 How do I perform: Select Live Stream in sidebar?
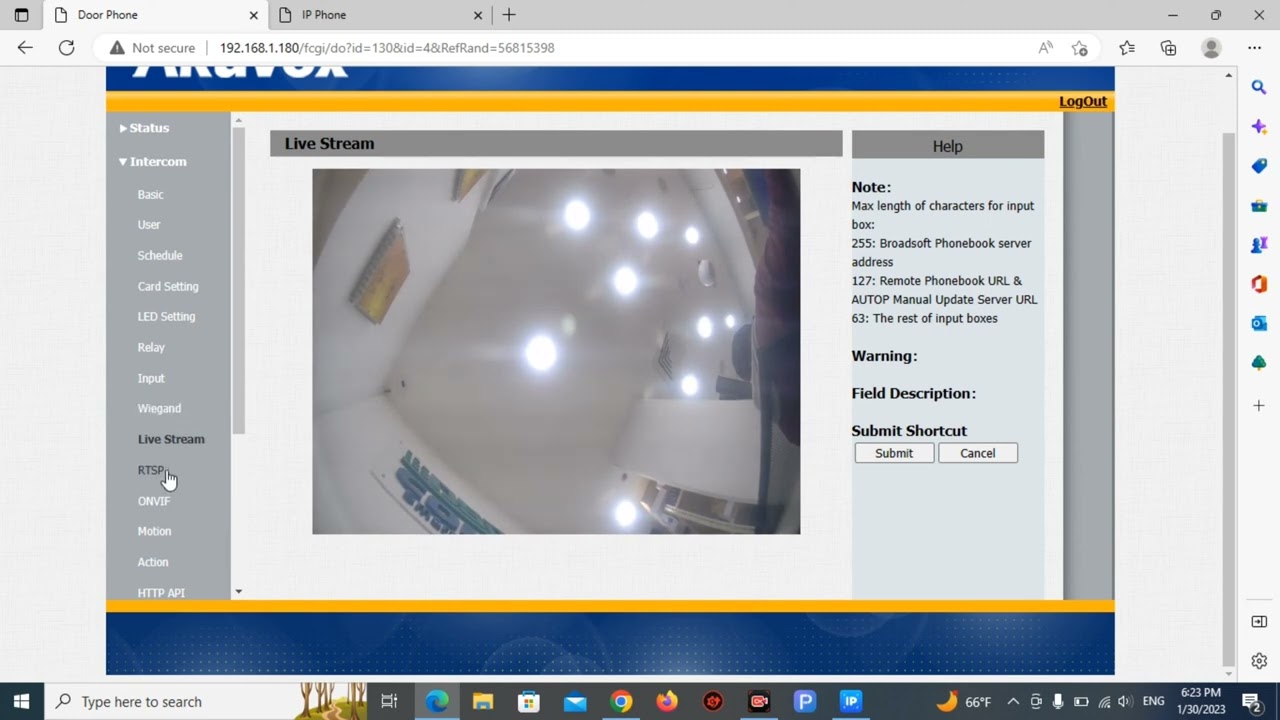pos(171,440)
